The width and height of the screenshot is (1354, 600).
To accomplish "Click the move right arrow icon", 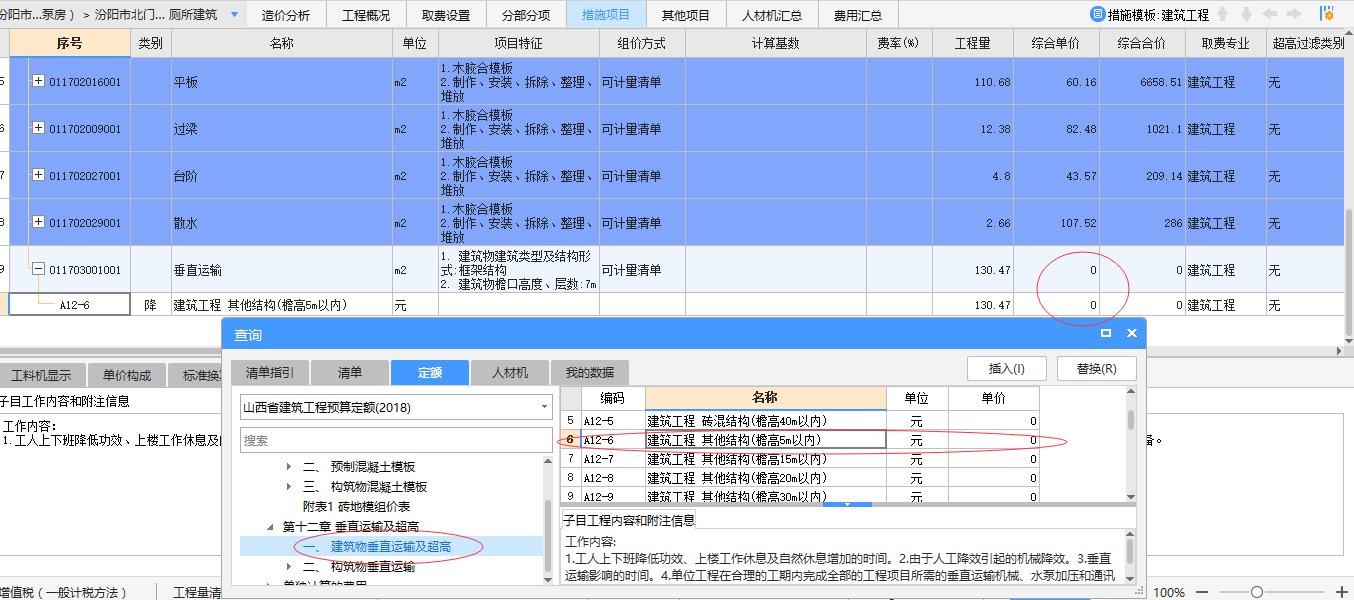I will (x=1296, y=15).
